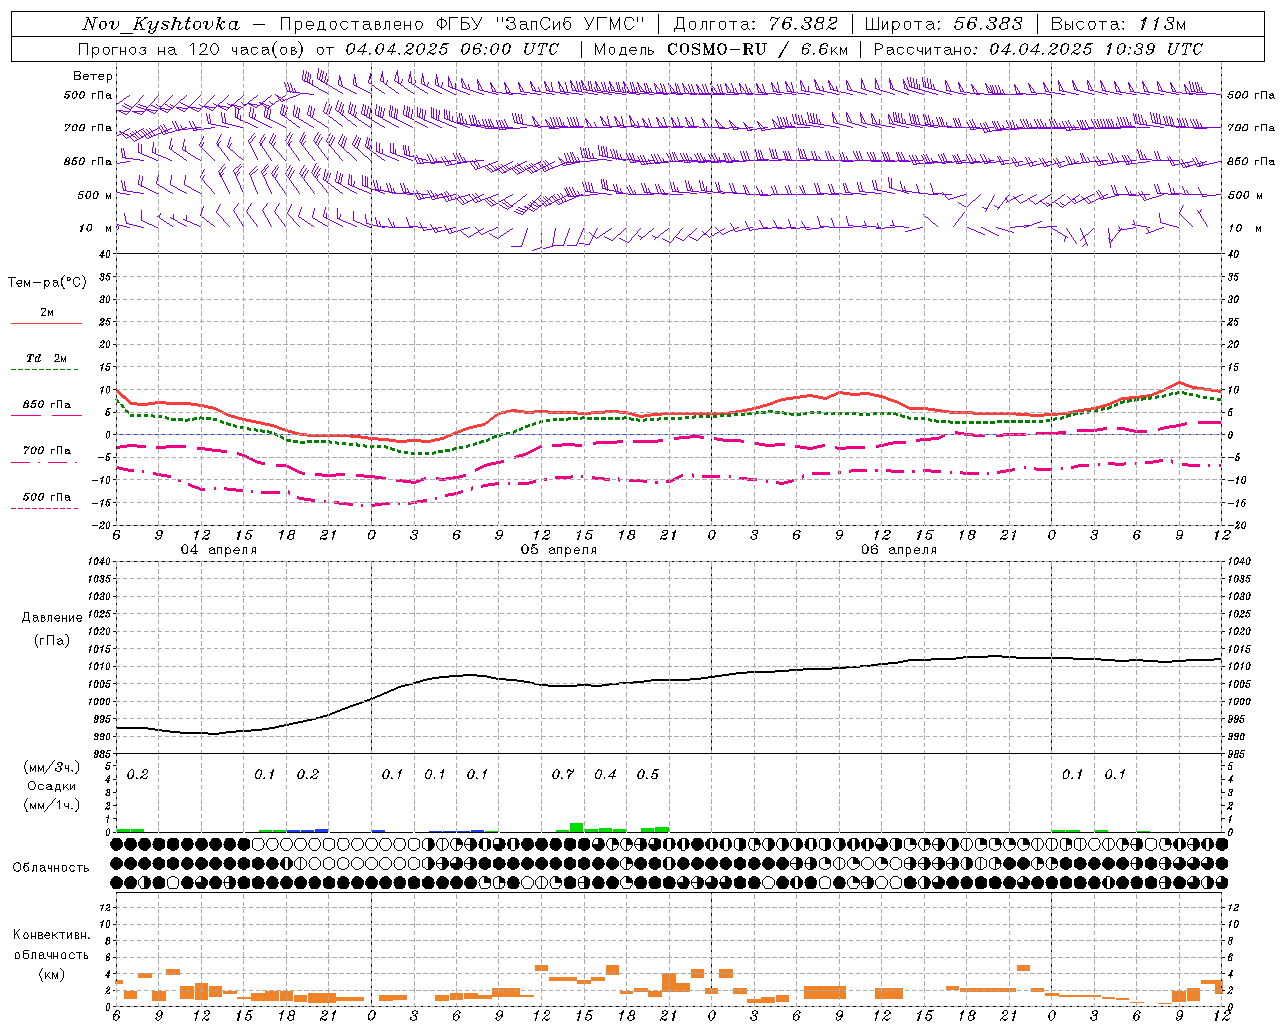Click the station name Nov_Kyshtovka
1280x1024 pixels.
[161, 24]
